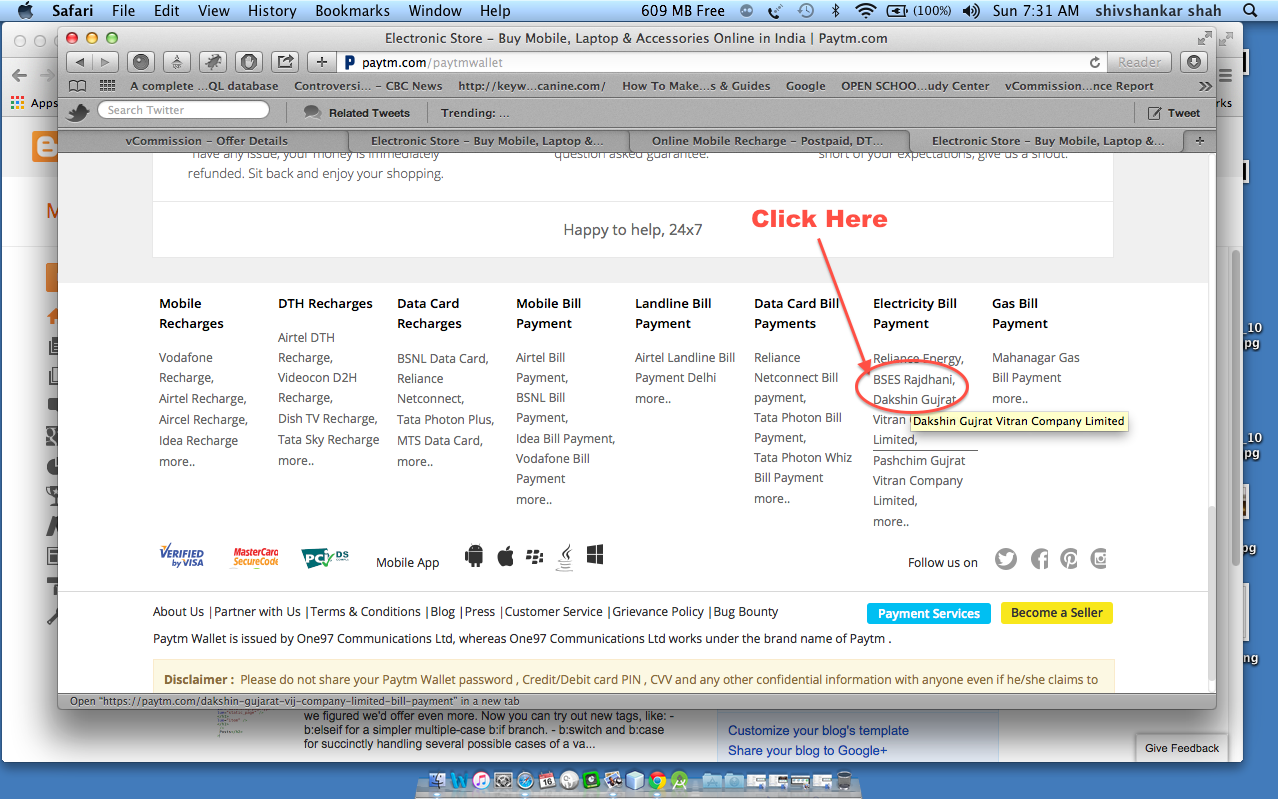Viewport: 1278px width, 799px height.
Task: Click the Share button in Safari toolbar
Action: pyautogui.click(x=285, y=62)
